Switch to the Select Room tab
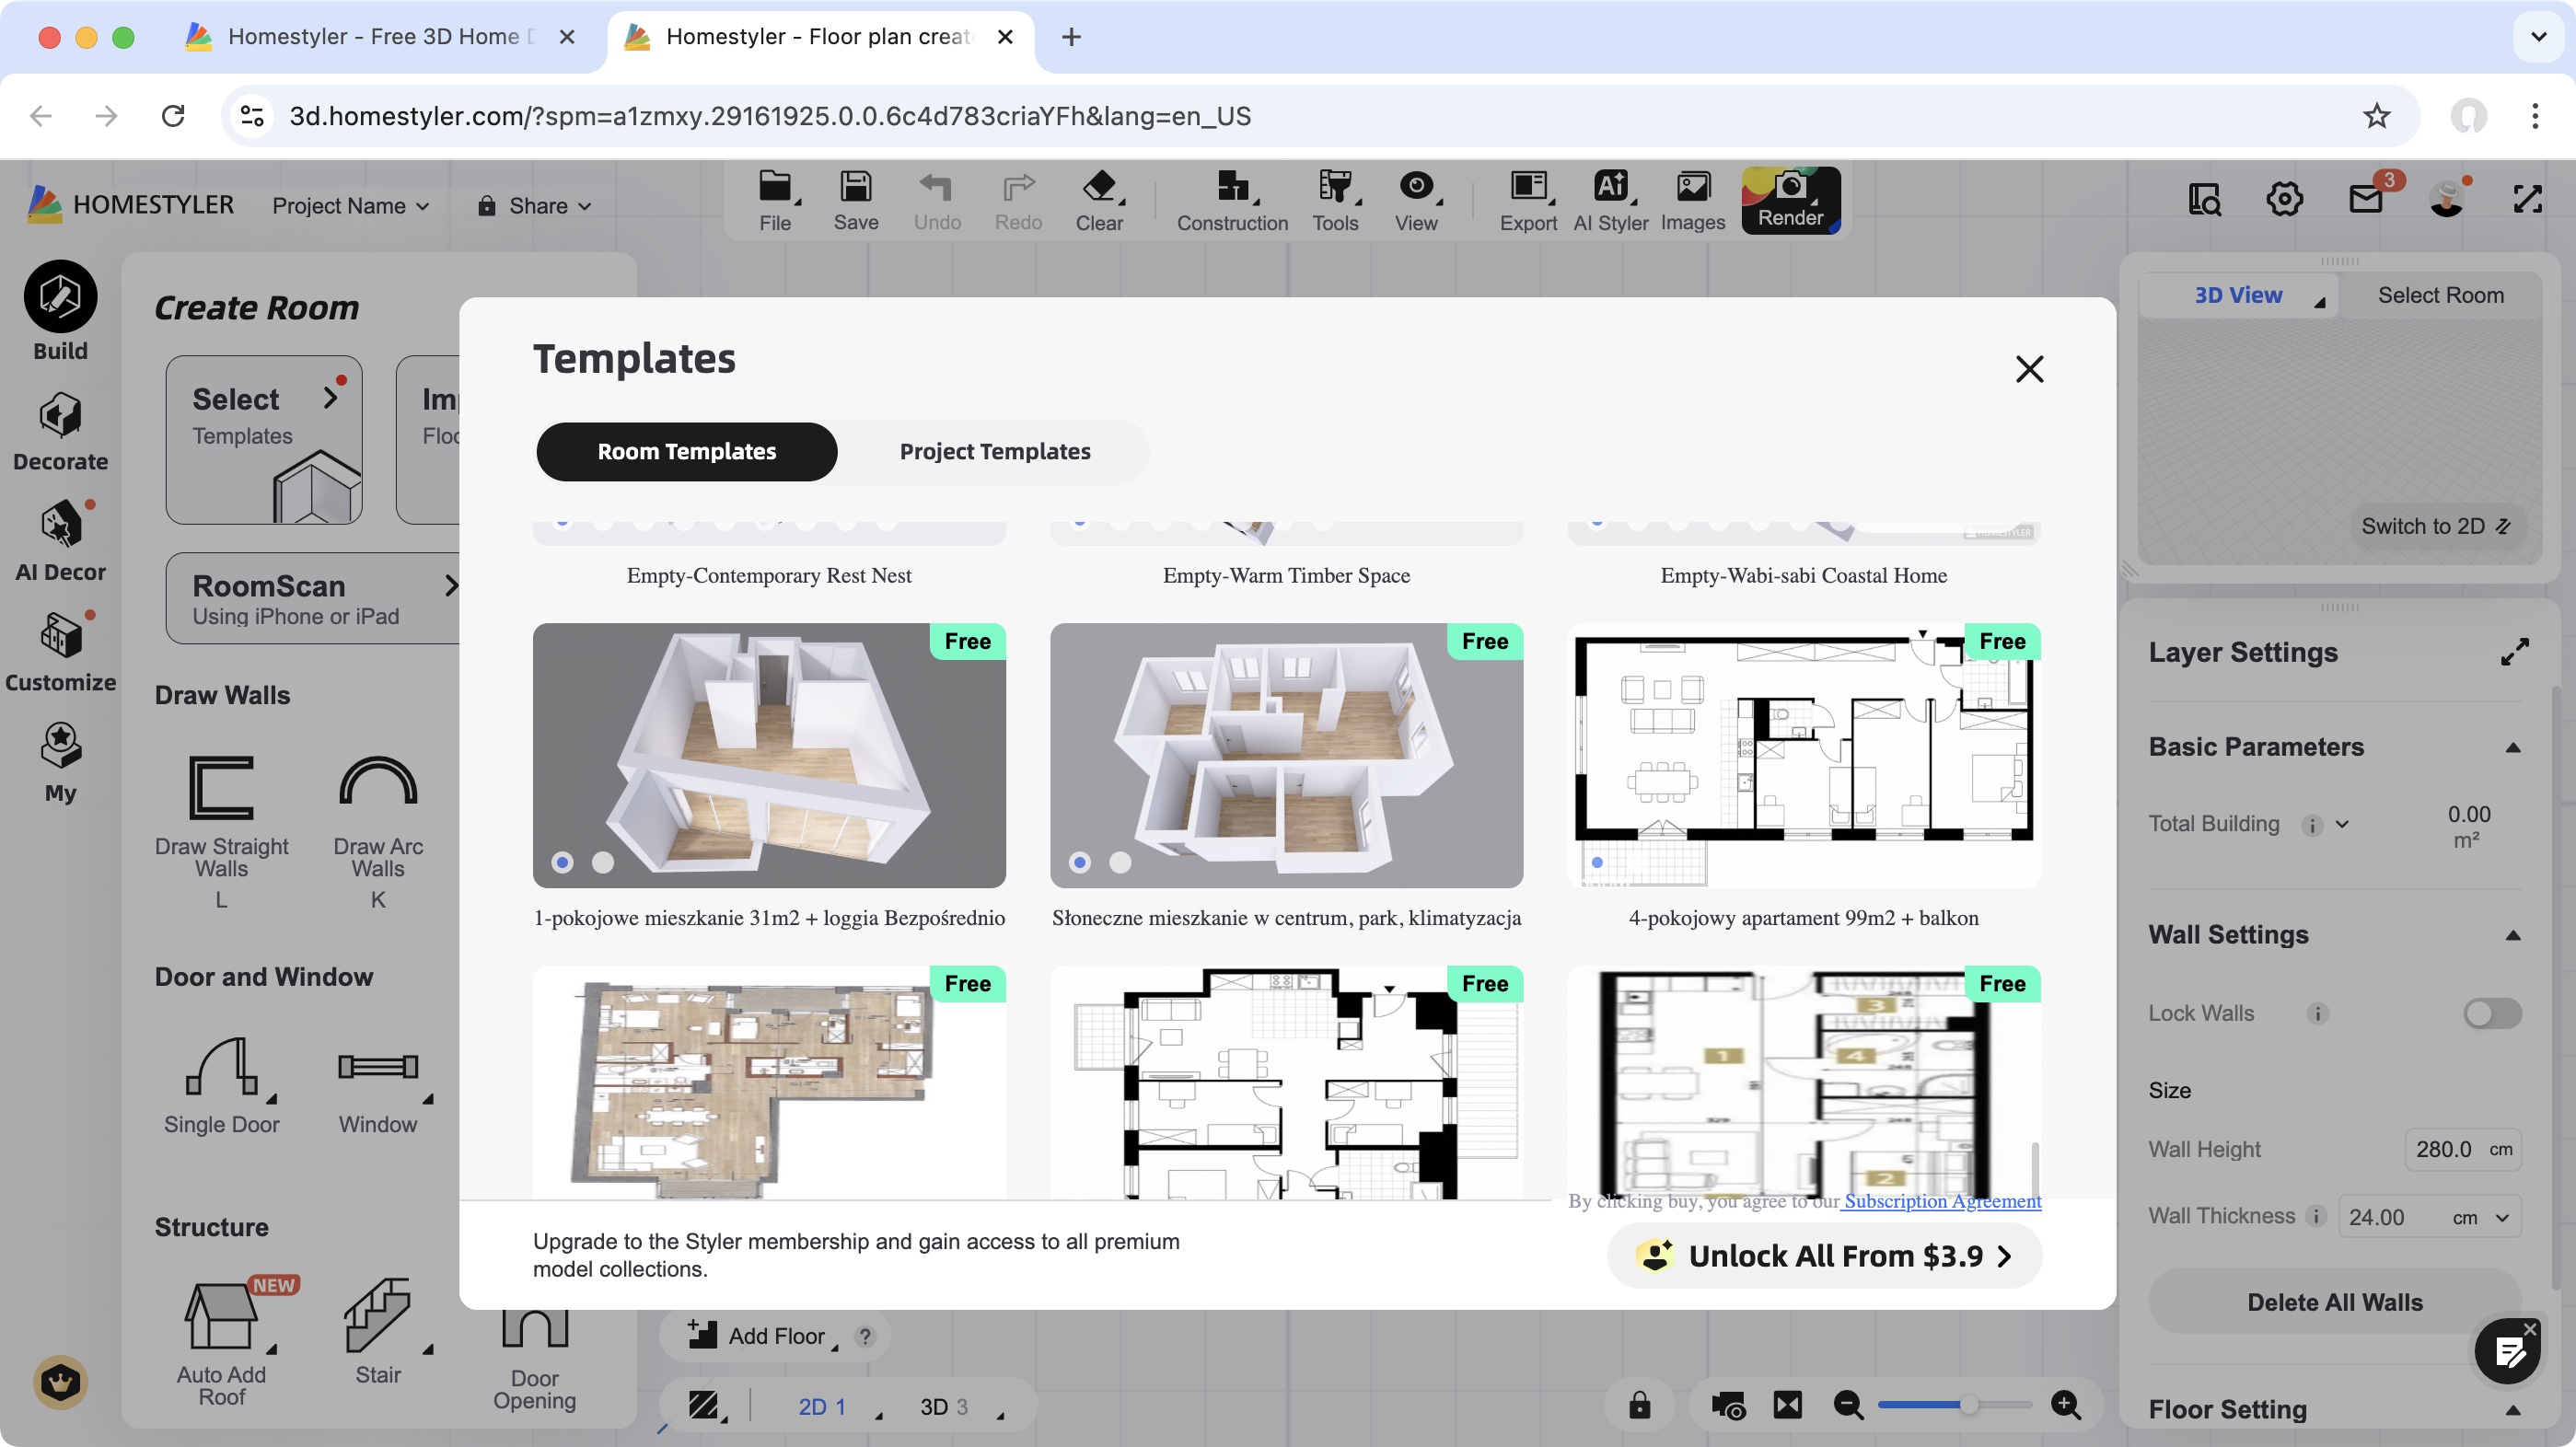The width and height of the screenshot is (2576, 1447). [2440, 295]
